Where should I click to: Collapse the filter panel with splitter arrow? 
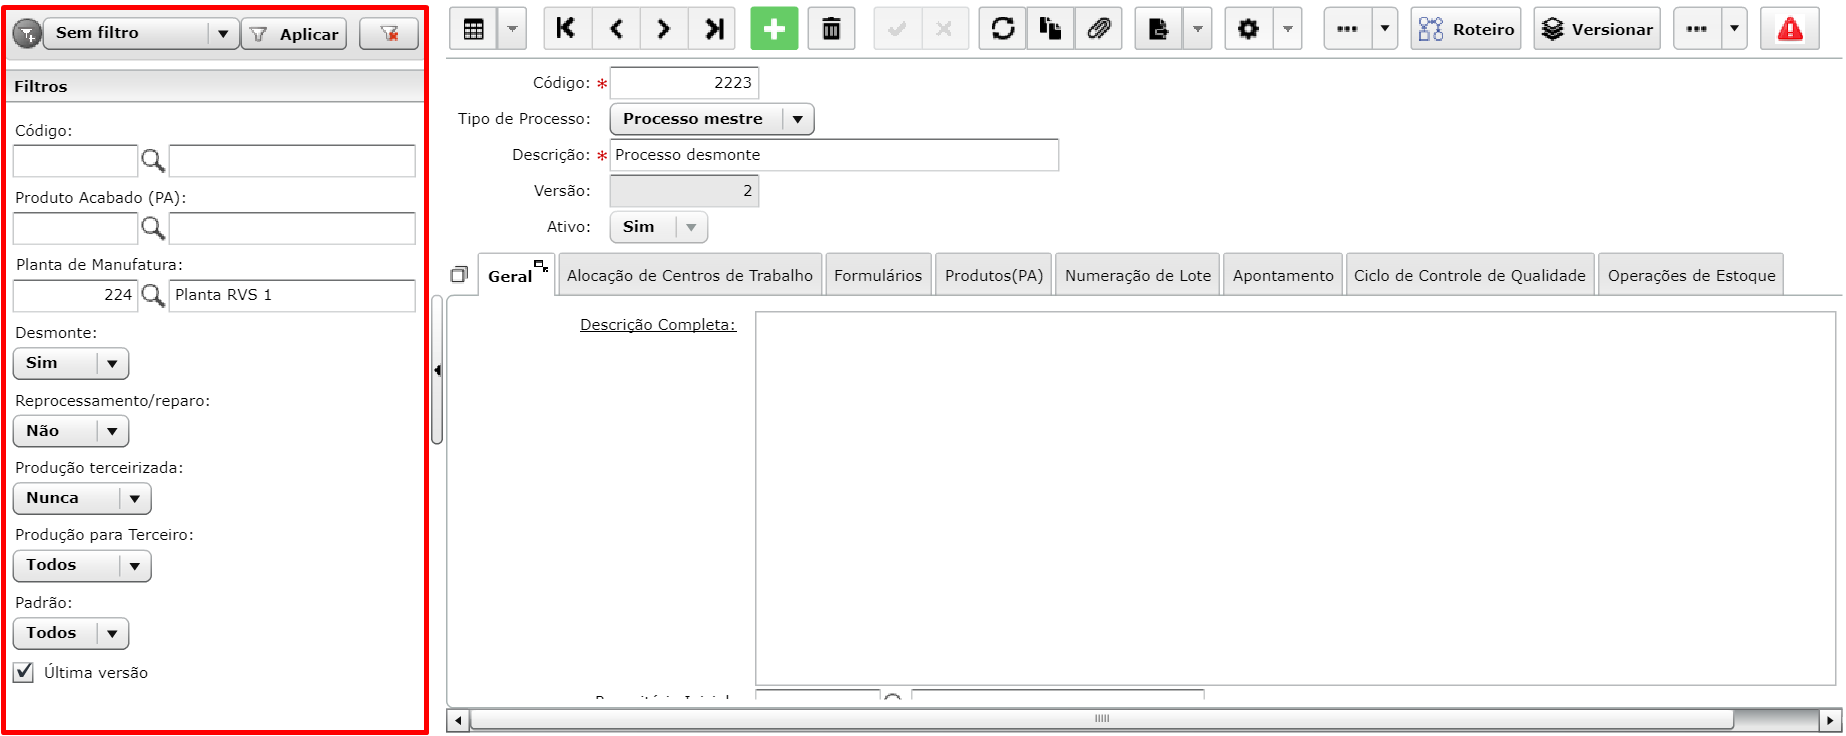pos(437,370)
